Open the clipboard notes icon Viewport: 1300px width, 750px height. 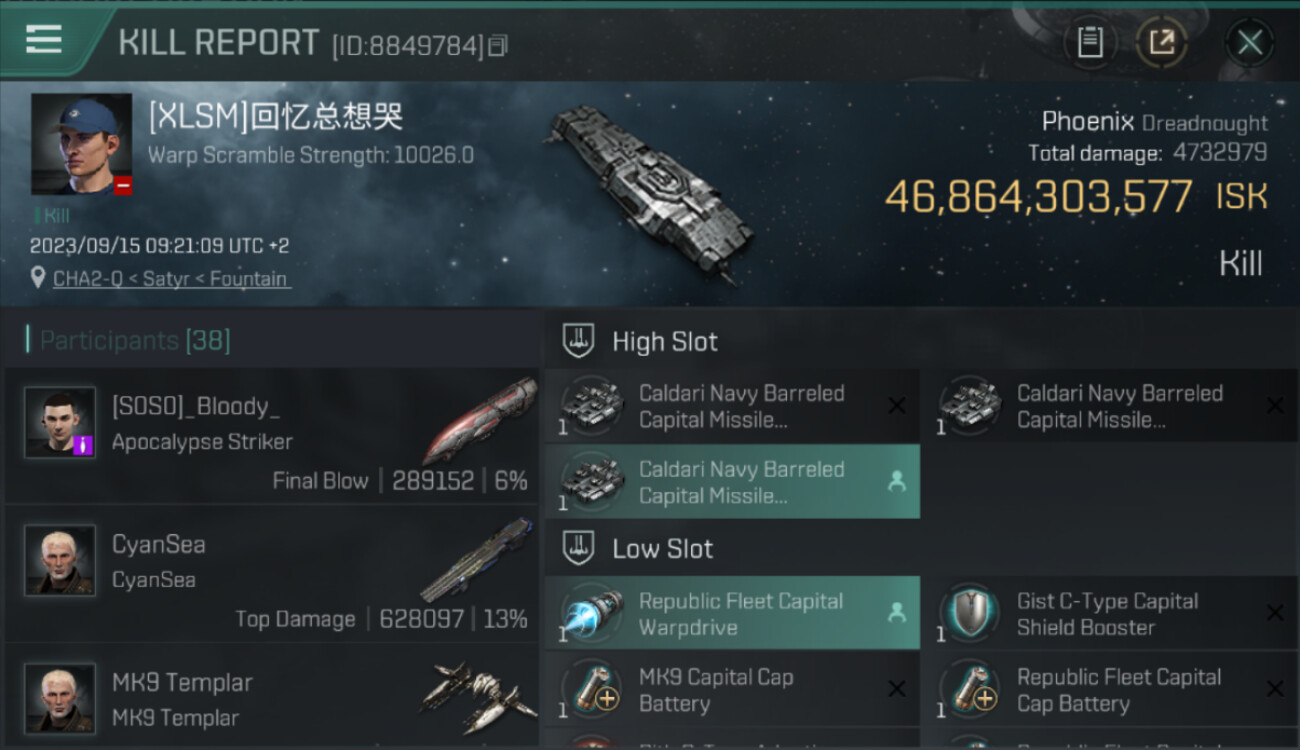tap(1089, 42)
